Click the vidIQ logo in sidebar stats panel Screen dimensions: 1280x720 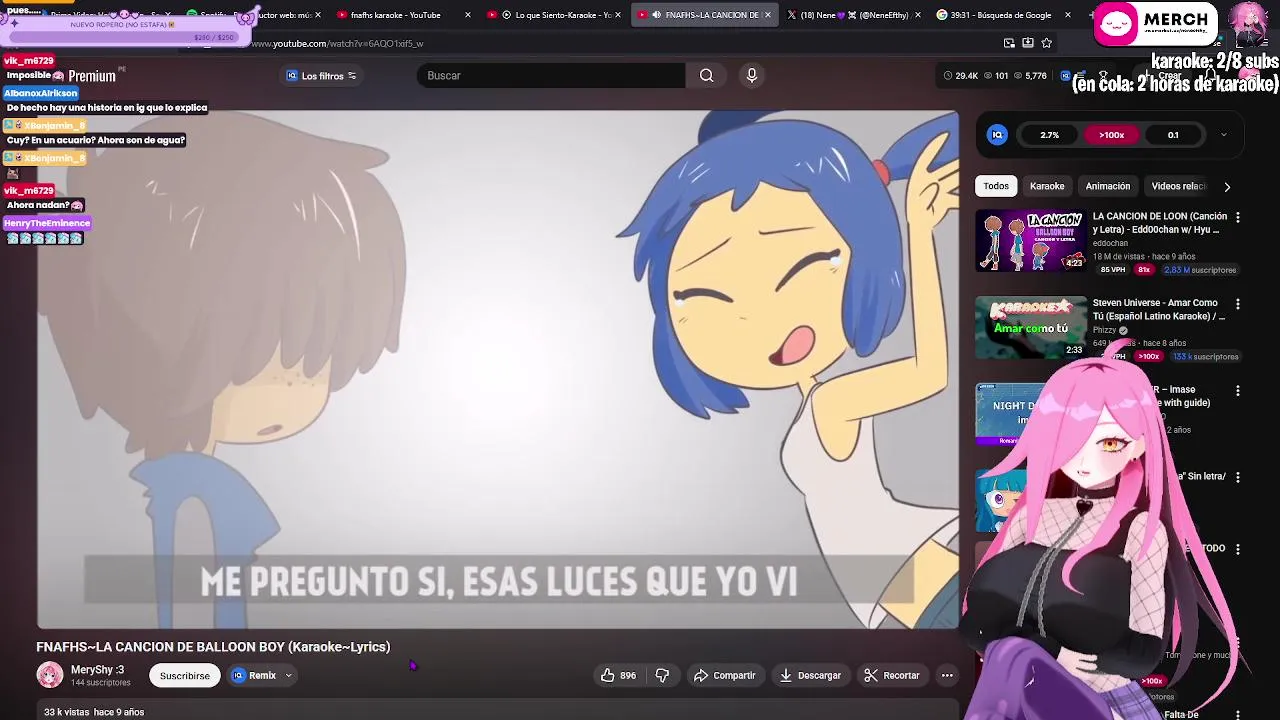[x=997, y=135]
